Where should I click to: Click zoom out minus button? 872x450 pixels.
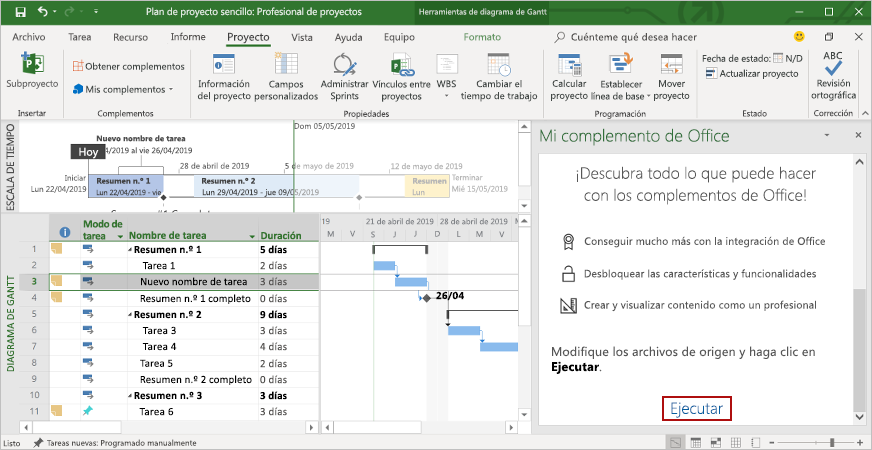point(770,443)
